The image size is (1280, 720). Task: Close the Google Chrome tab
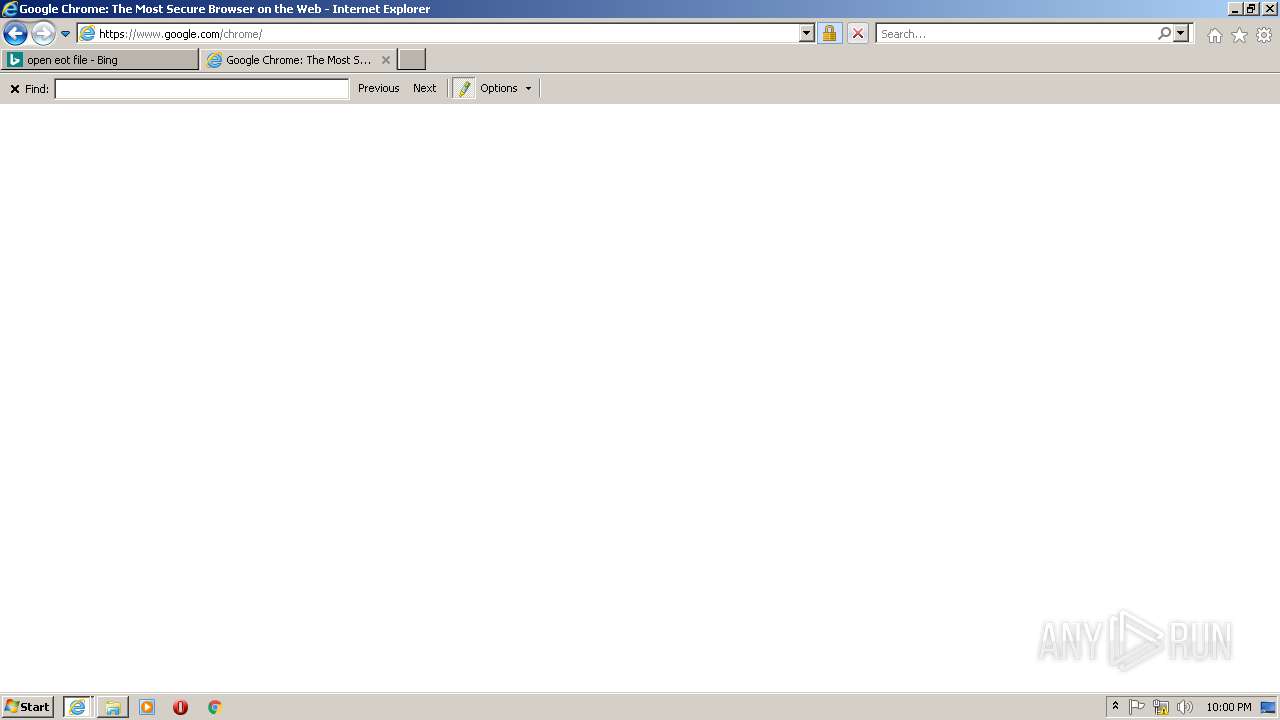tap(386, 60)
